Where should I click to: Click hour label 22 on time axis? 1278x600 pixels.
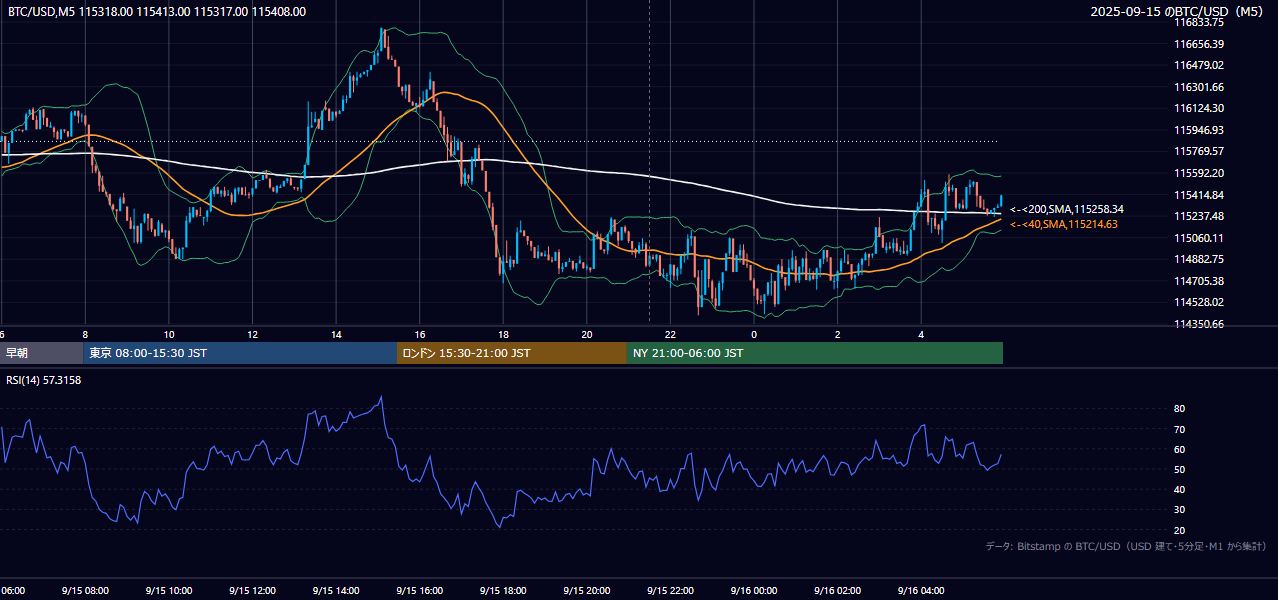(x=670, y=334)
